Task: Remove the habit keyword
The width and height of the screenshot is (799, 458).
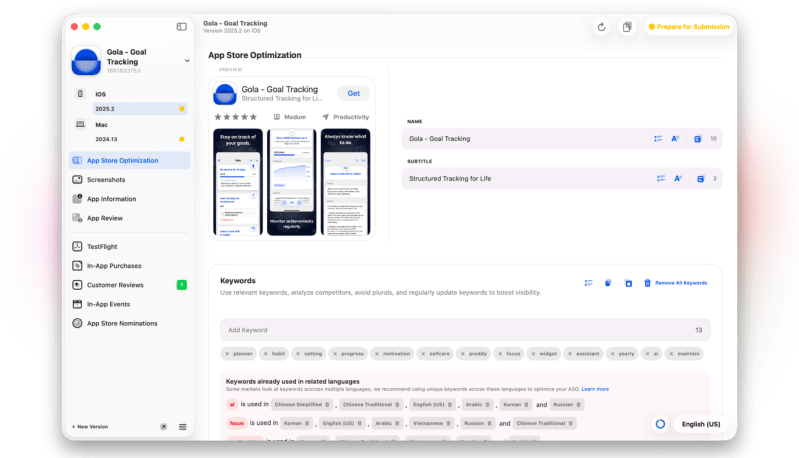Action: pos(265,354)
